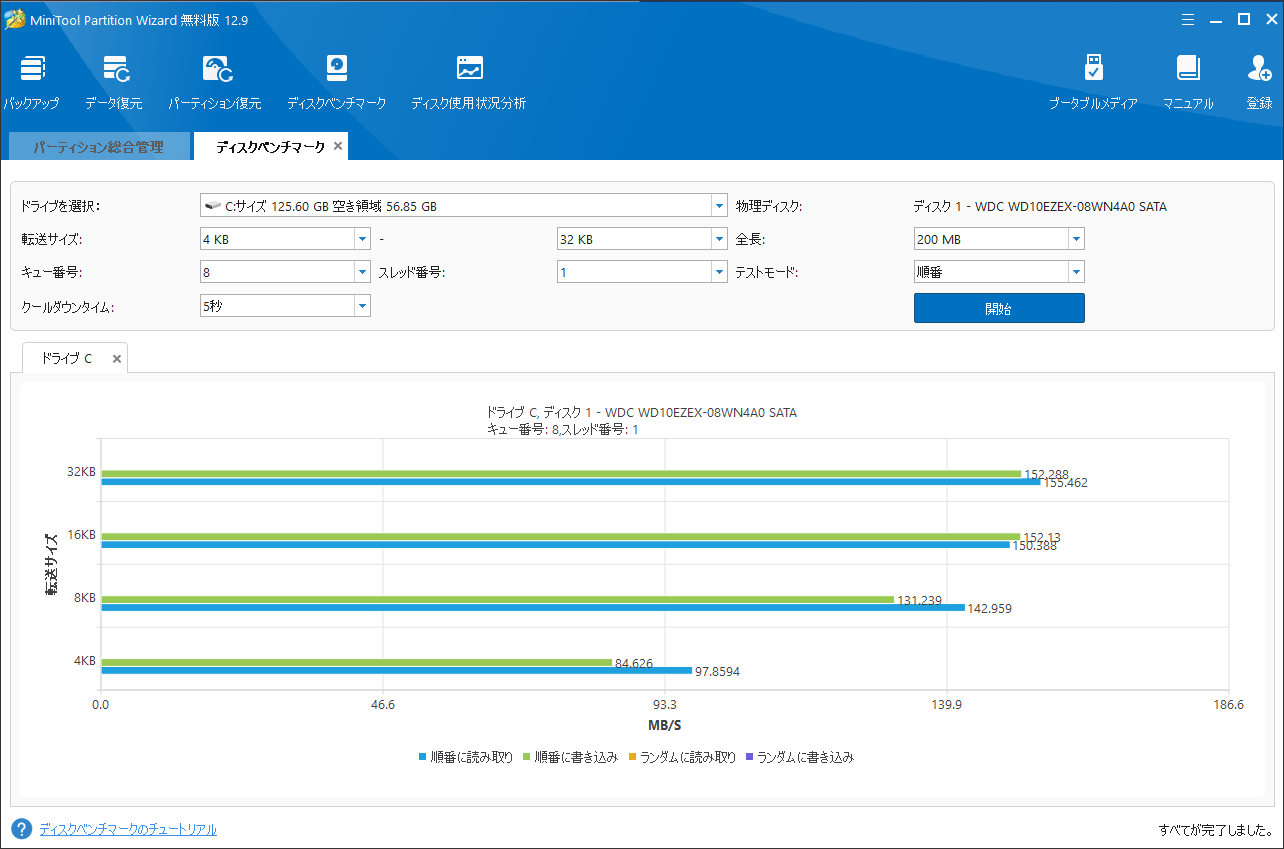The image size is (1284, 849).
Task: Click the 4KB axis label
Action: tap(85, 661)
